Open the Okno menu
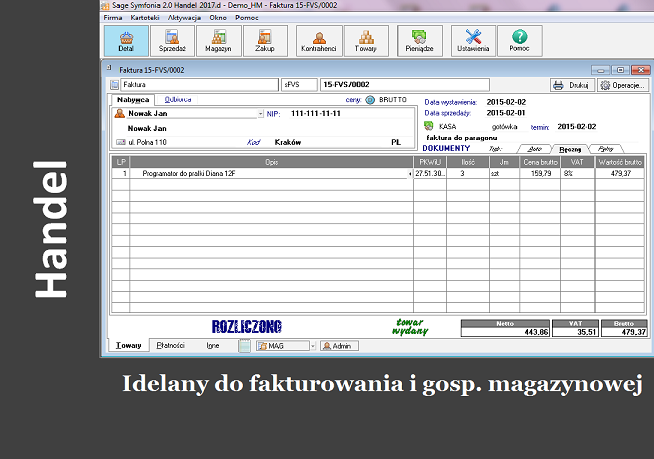654x459 pixels. pyautogui.click(x=218, y=18)
